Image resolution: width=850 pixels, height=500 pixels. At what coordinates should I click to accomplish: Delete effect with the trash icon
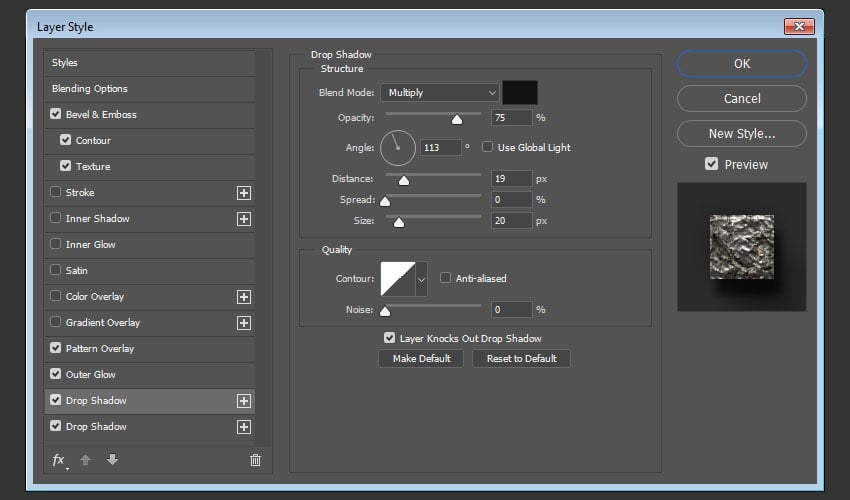click(255, 460)
